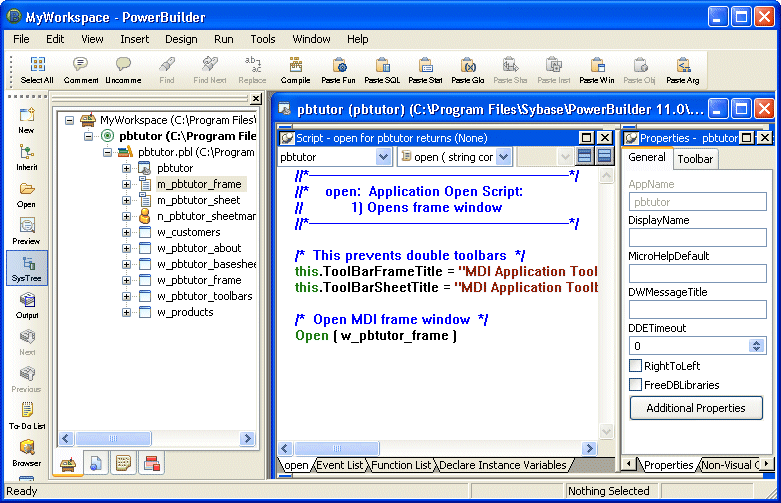
Task: Collapse the pbtutor.pbl library node
Action: [x=107, y=152]
